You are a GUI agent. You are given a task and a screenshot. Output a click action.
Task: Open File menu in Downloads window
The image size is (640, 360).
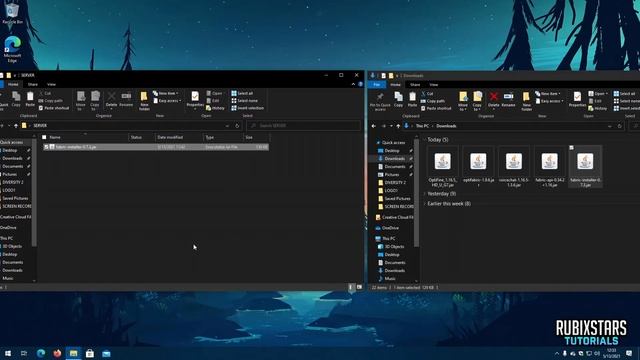(377, 85)
